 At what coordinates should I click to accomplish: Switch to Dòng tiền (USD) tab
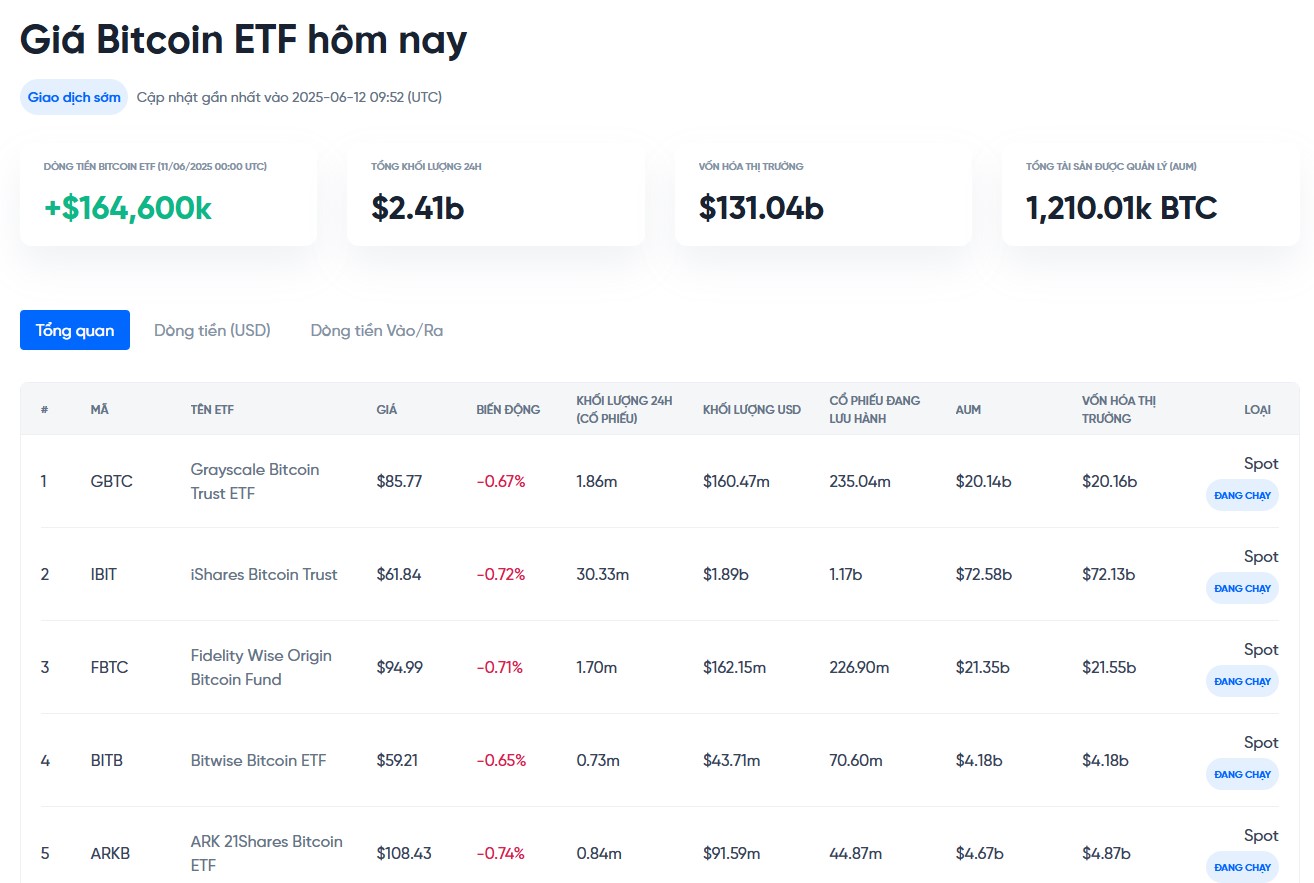point(212,330)
